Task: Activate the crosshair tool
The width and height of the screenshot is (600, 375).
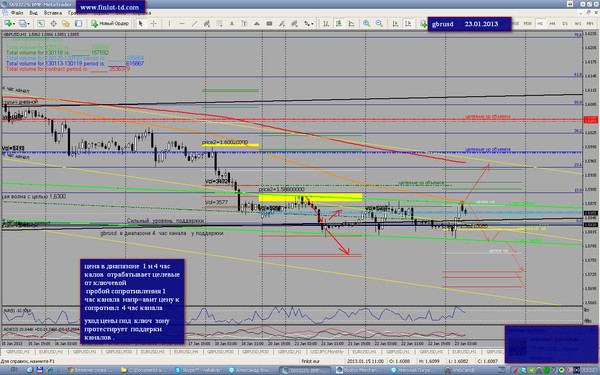Action: (x=153, y=24)
